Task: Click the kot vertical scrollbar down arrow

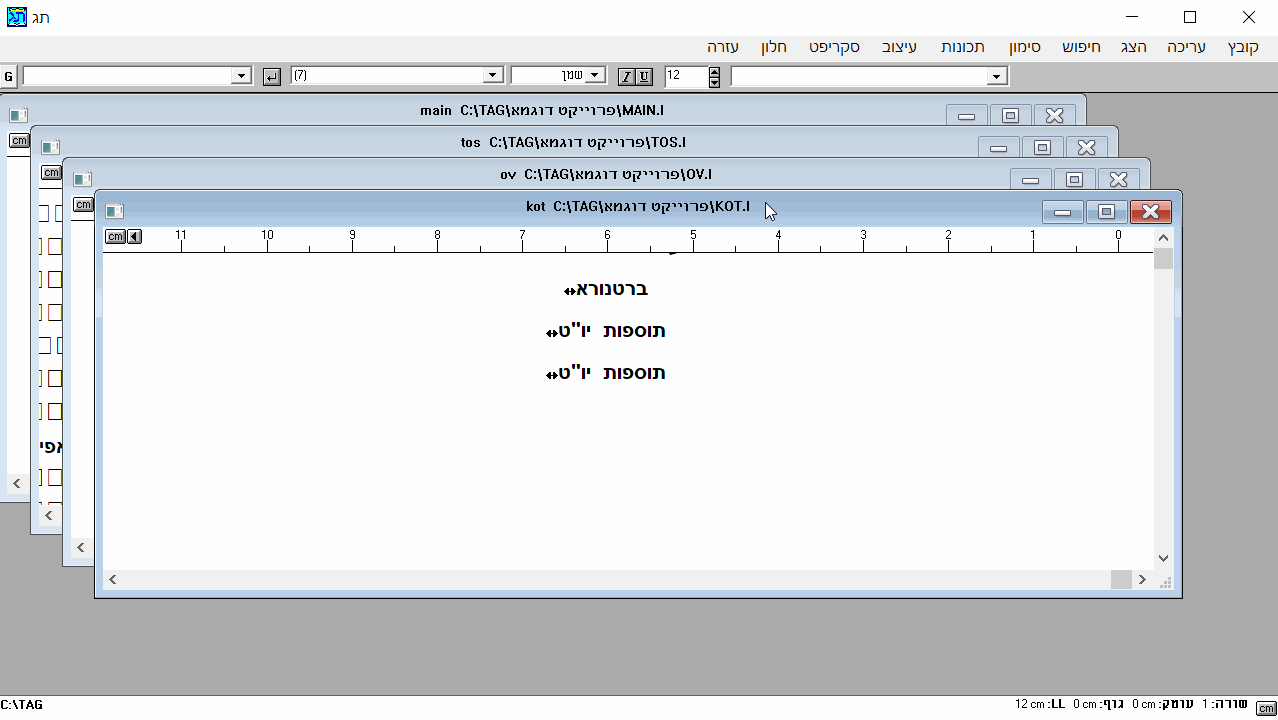Action: (1163, 559)
